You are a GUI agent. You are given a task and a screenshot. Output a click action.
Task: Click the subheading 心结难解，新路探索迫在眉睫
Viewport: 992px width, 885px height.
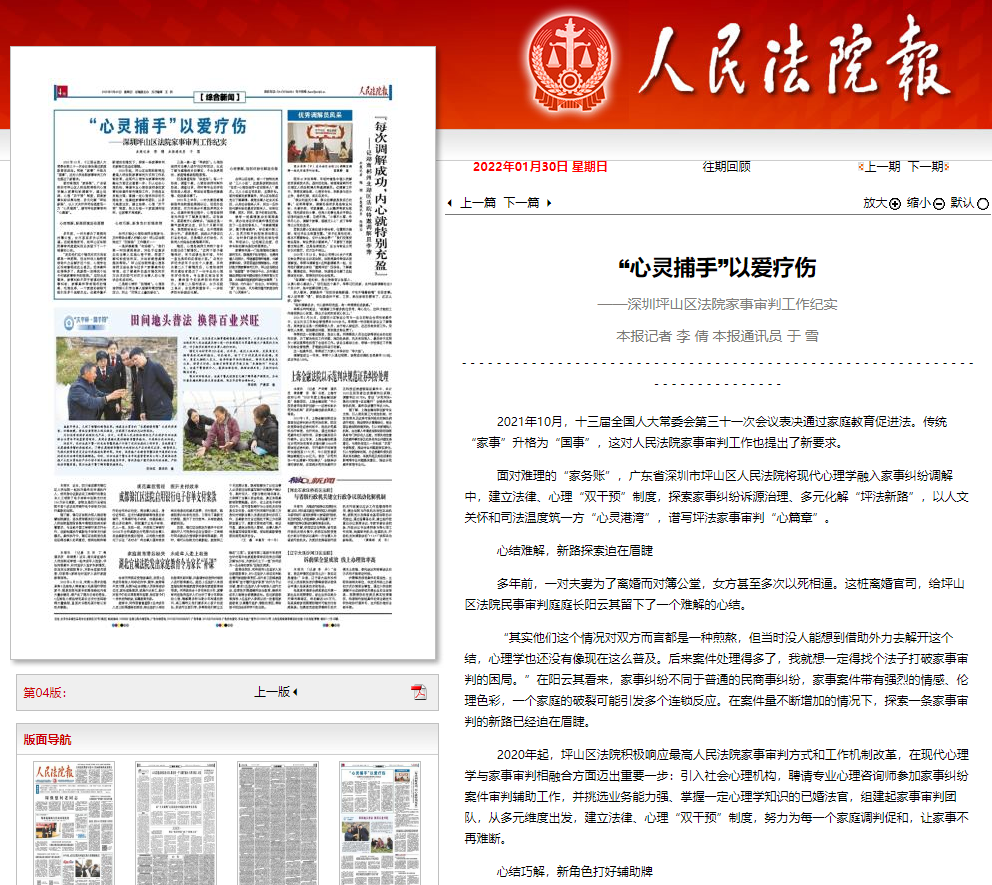[x=574, y=550]
